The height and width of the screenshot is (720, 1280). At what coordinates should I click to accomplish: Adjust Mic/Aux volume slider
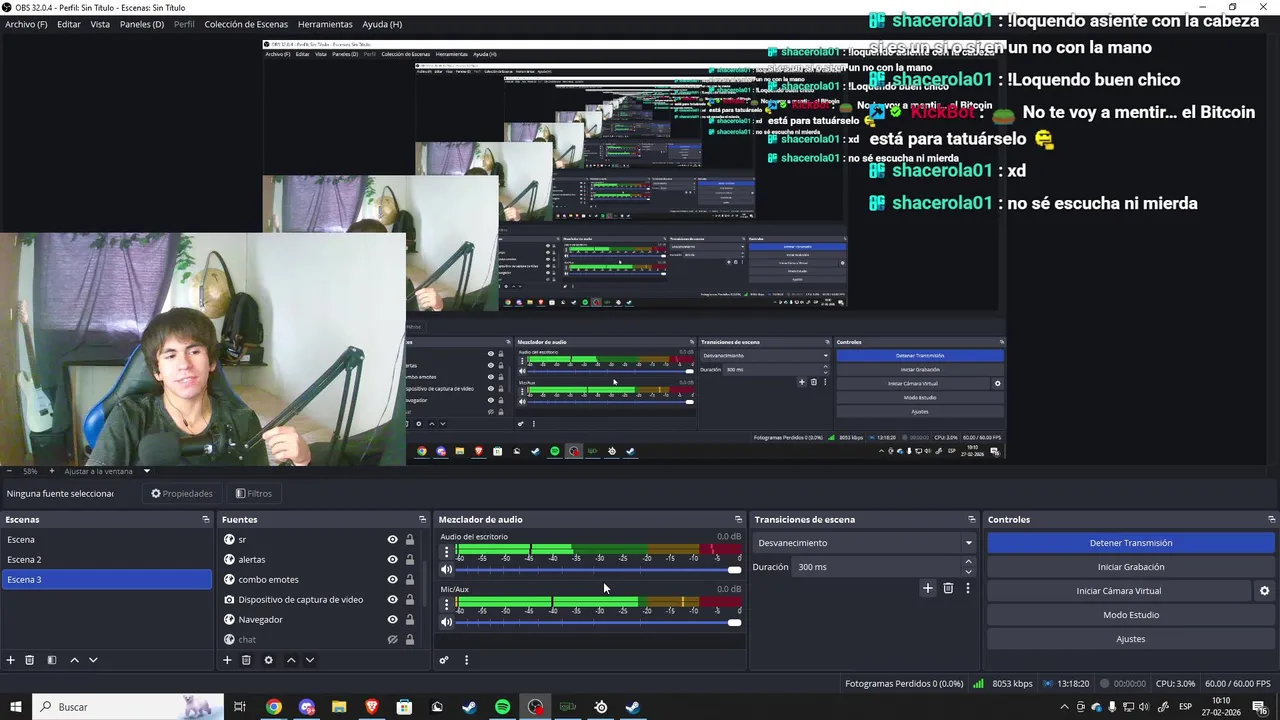[x=598, y=622]
